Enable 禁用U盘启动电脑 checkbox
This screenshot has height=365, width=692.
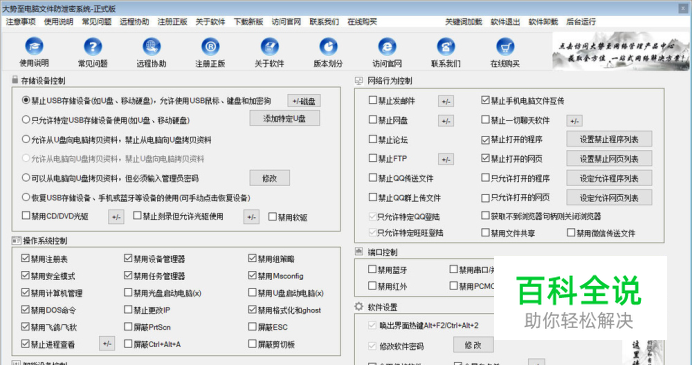(252, 292)
